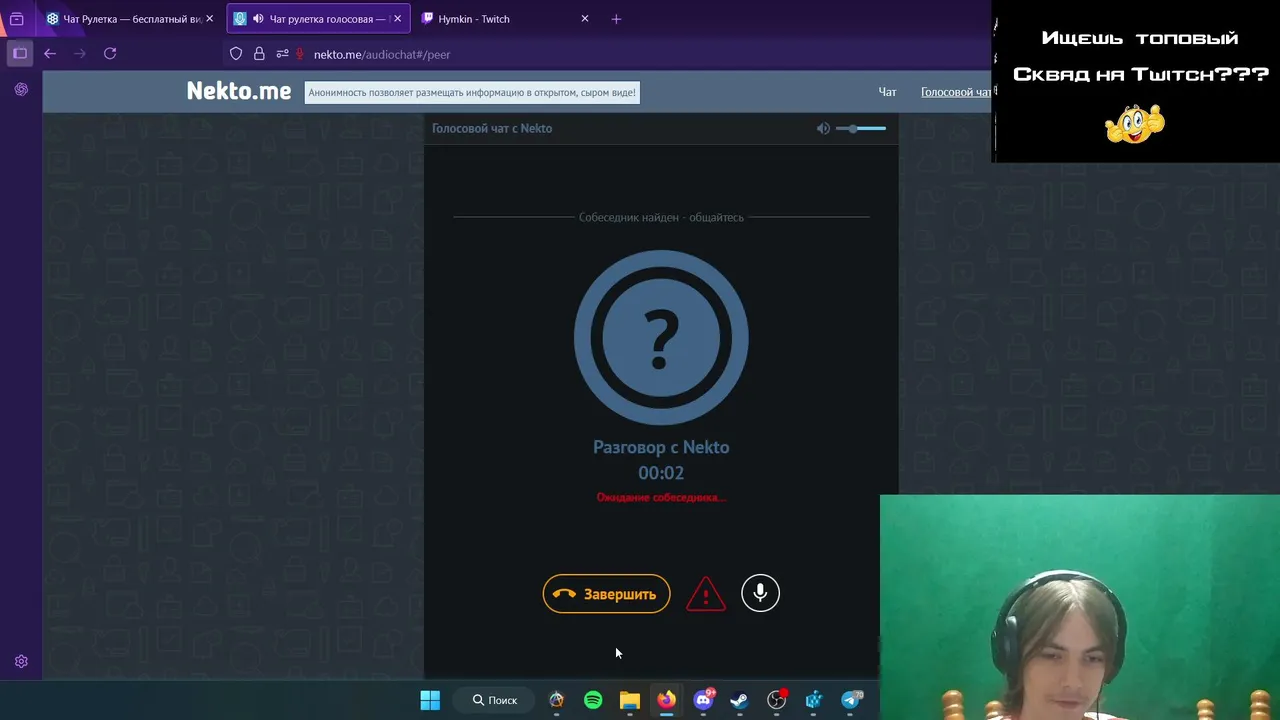1280x720 pixels.
Task: Click the red warning report triangle icon
Action: coord(706,594)
